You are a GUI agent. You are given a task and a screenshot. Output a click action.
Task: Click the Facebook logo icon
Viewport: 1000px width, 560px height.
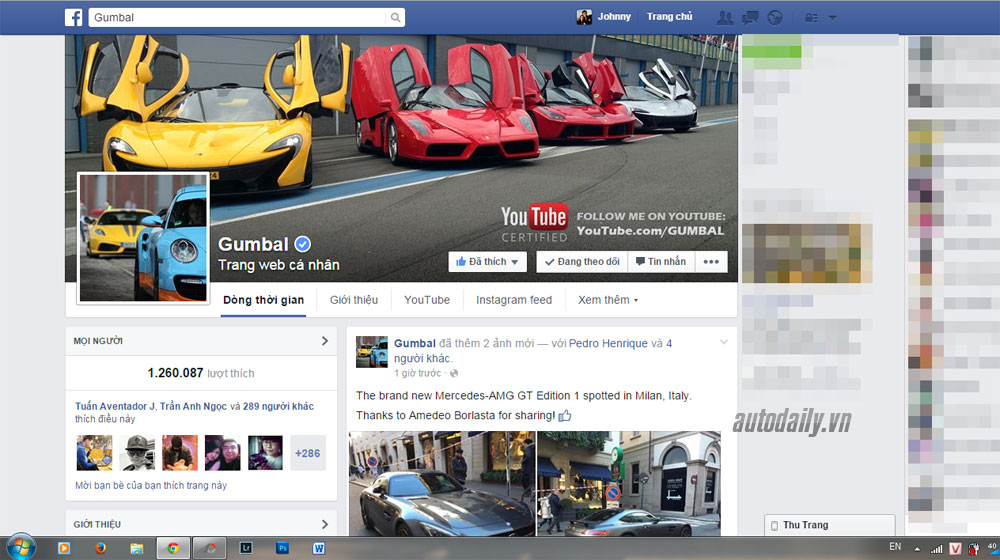pos(74,17)
